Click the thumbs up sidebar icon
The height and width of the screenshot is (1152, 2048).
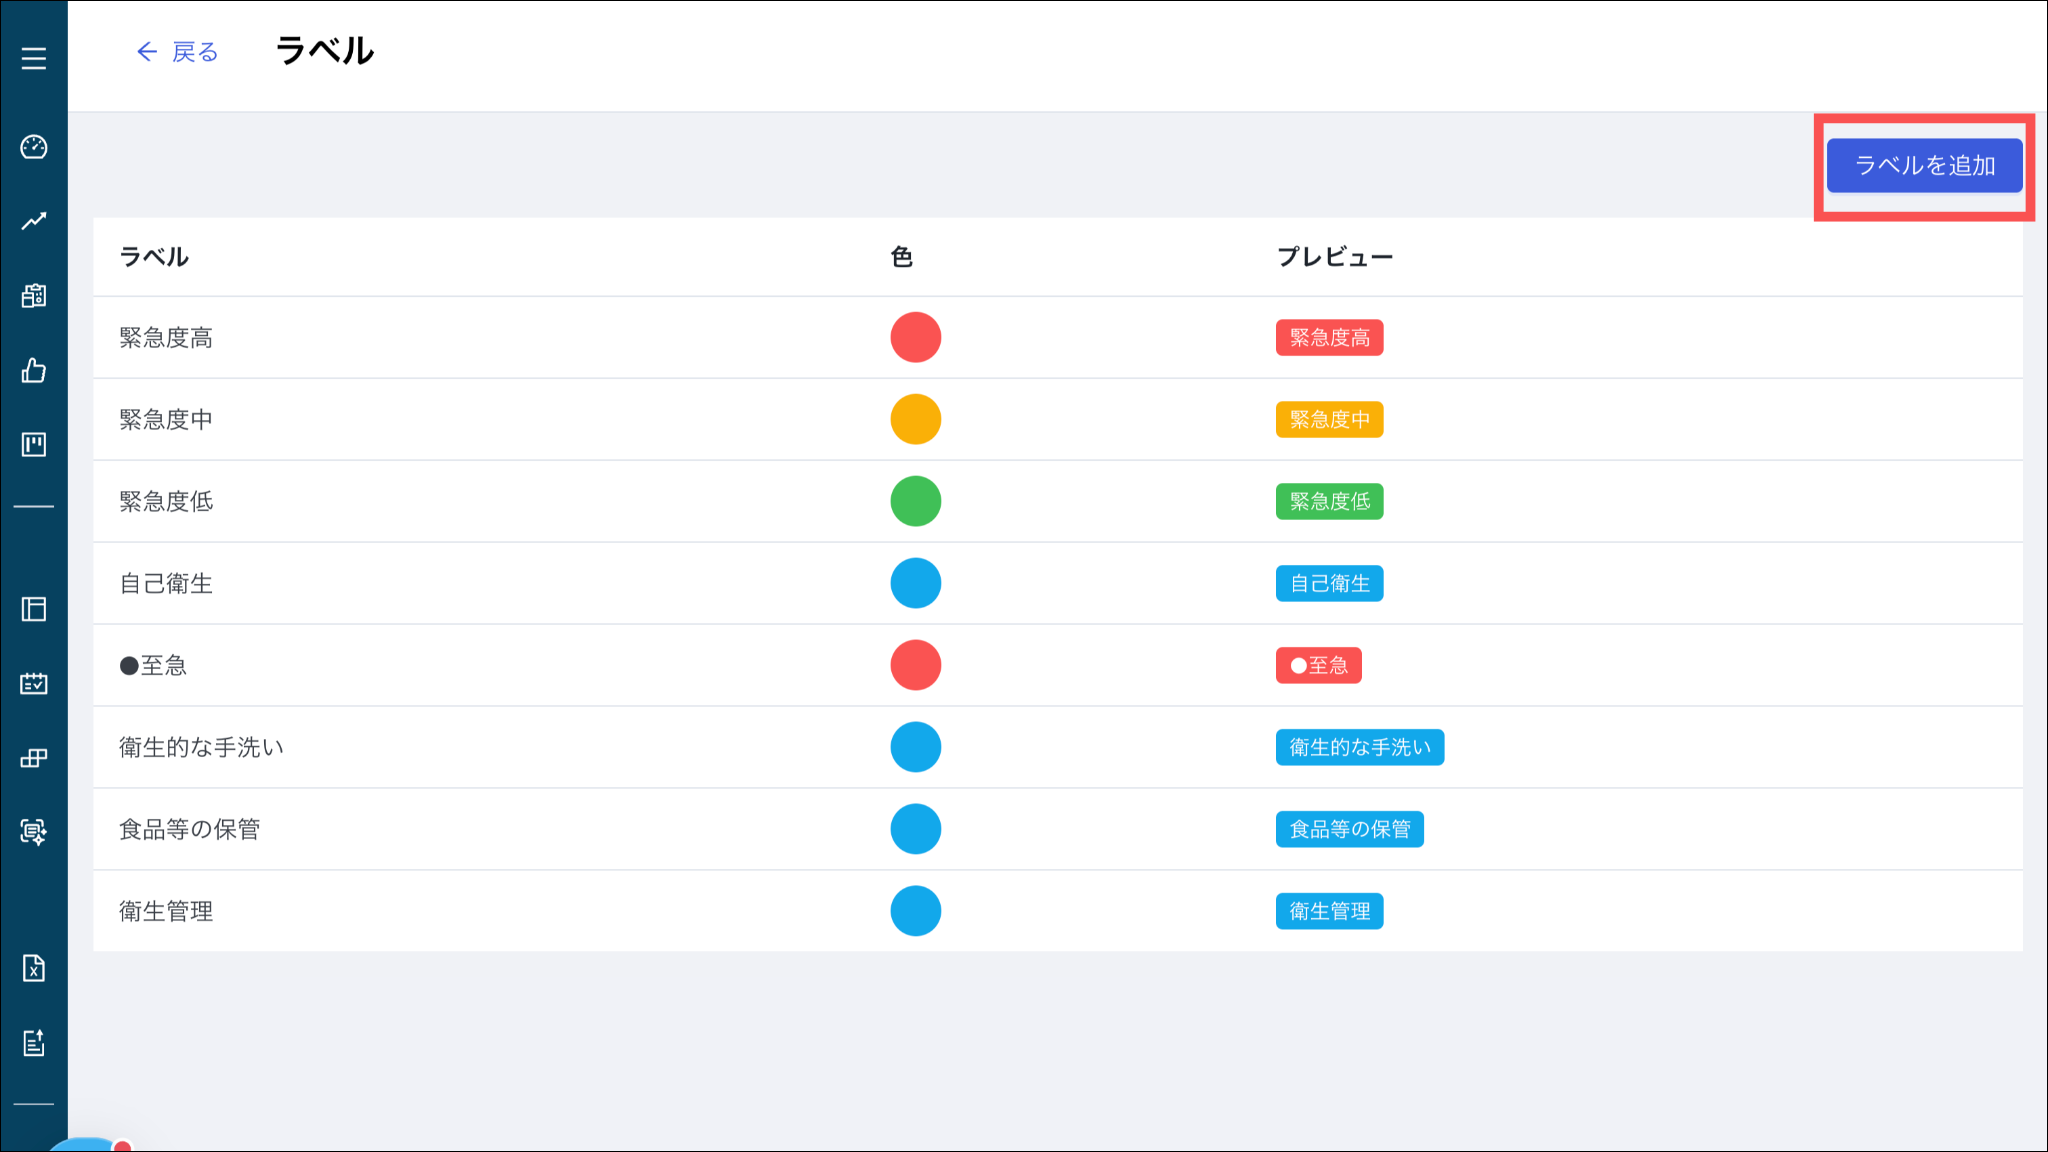click(34, 371)
